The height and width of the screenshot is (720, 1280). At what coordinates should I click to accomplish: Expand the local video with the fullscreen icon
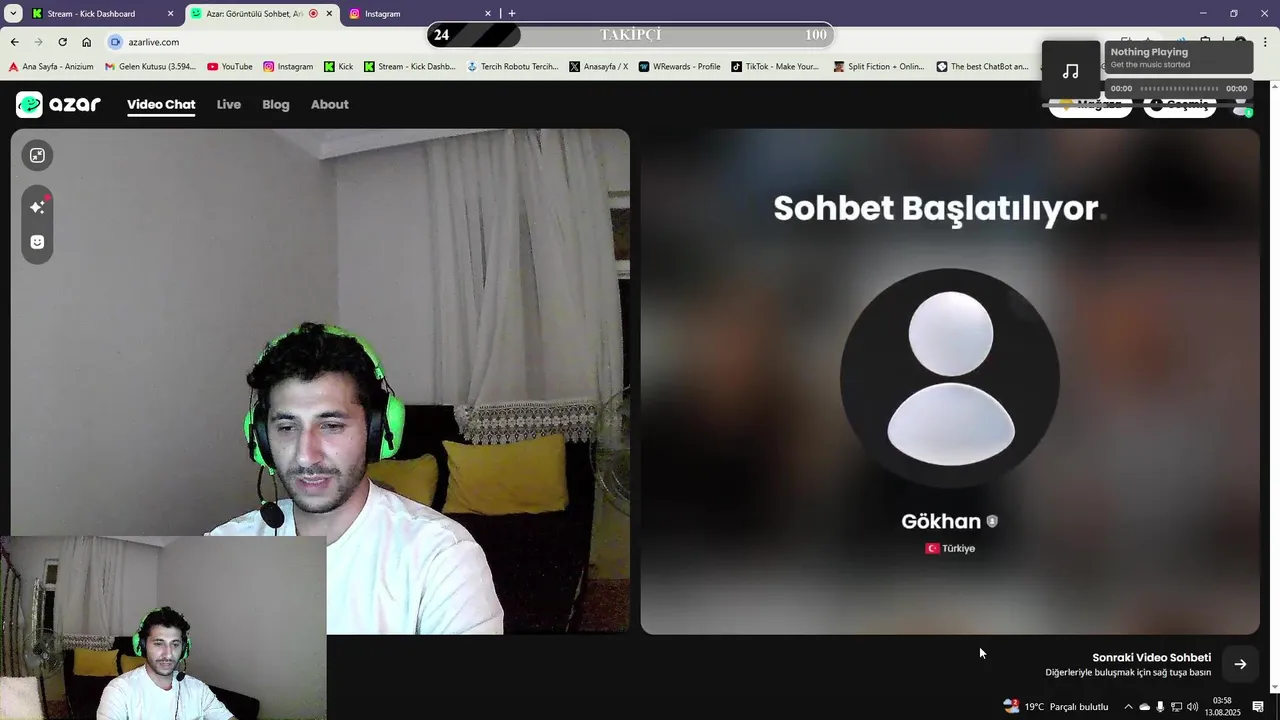[x=37, y=155]
